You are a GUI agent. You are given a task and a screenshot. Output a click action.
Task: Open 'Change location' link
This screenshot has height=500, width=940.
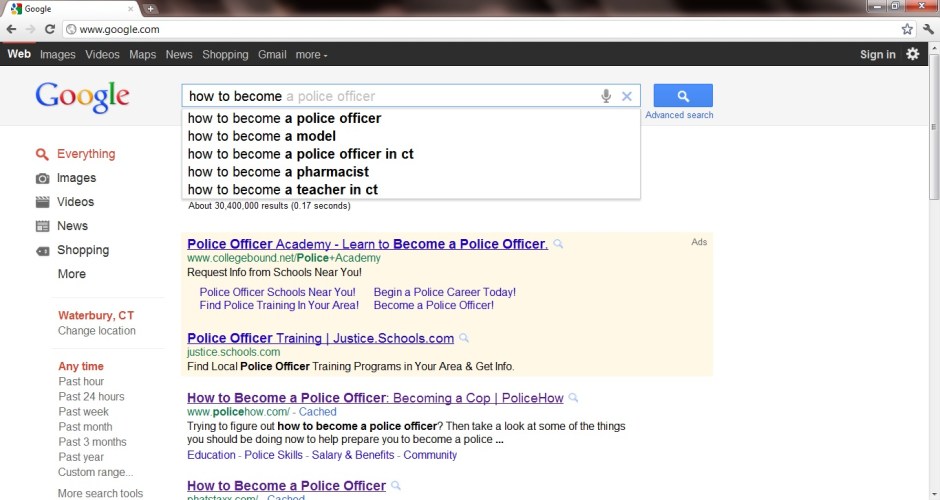pyautogui.click(x=96, y=331)
